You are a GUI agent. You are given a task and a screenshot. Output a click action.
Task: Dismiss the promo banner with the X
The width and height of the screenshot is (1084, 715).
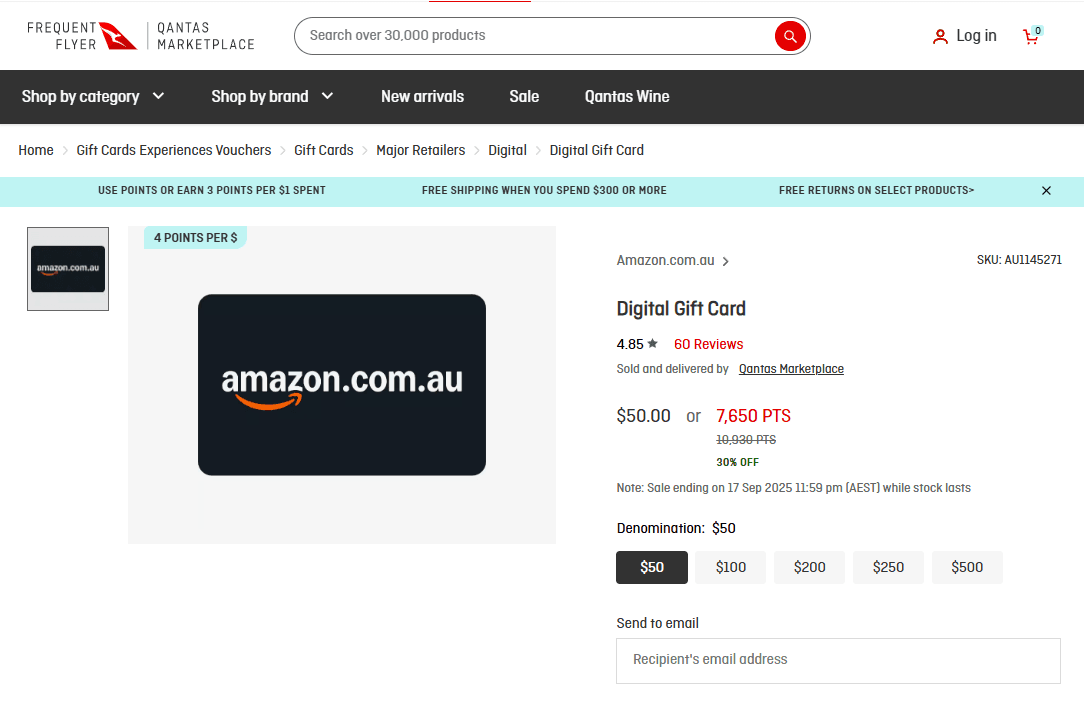1046,191
